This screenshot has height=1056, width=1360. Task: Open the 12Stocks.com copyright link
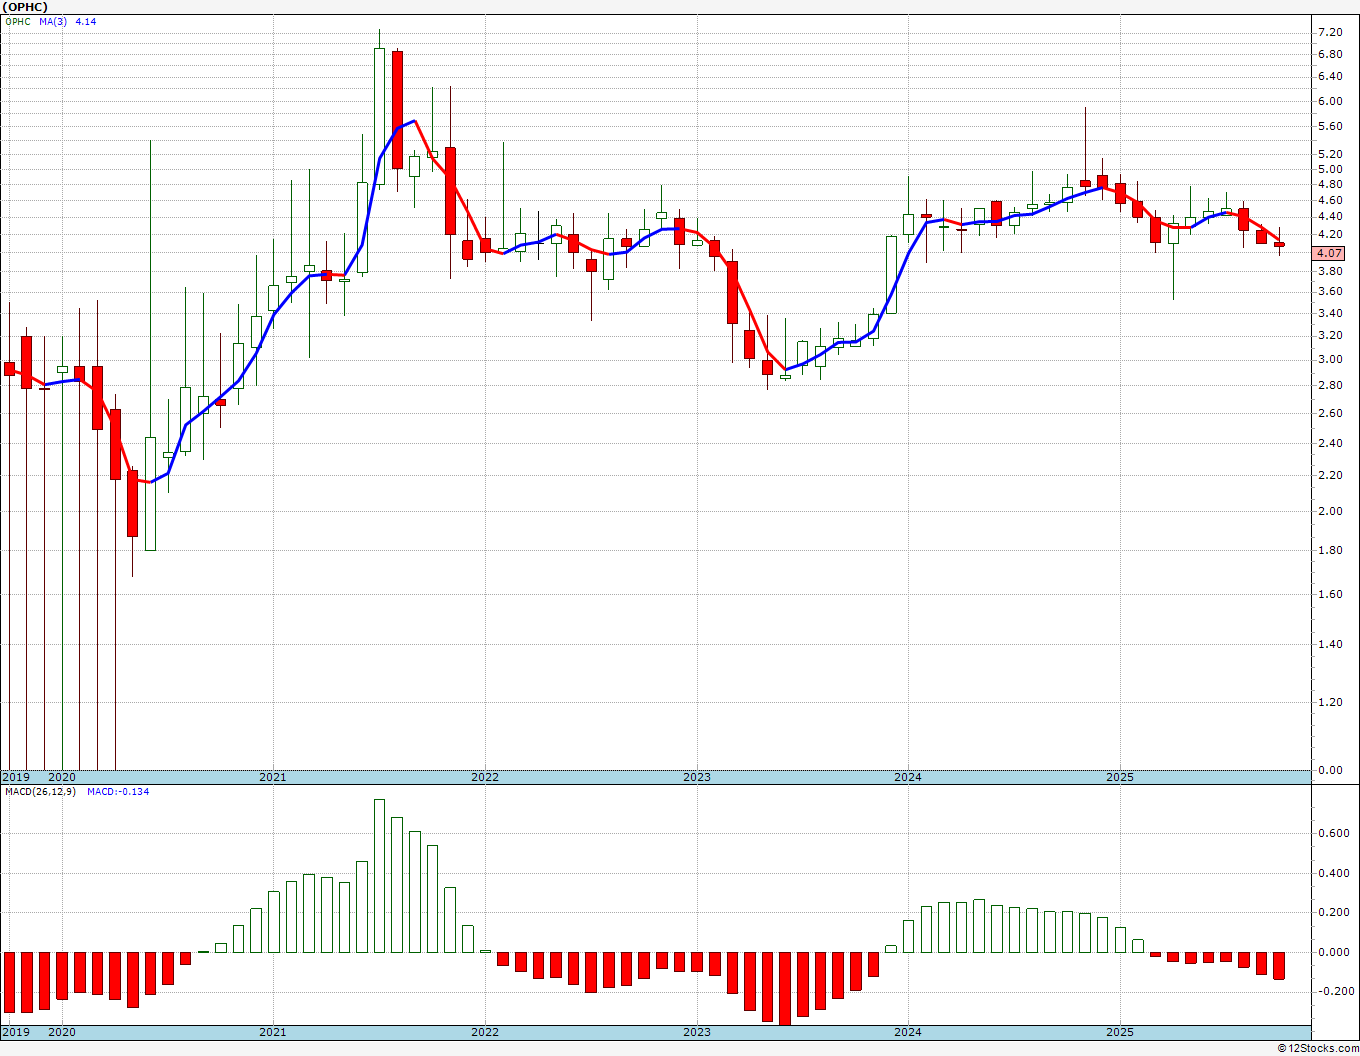pos(1318,1048)
